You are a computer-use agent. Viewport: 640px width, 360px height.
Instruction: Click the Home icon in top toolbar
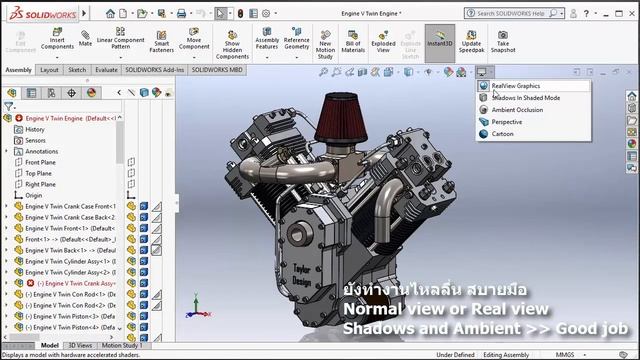[x=110, y=13]
